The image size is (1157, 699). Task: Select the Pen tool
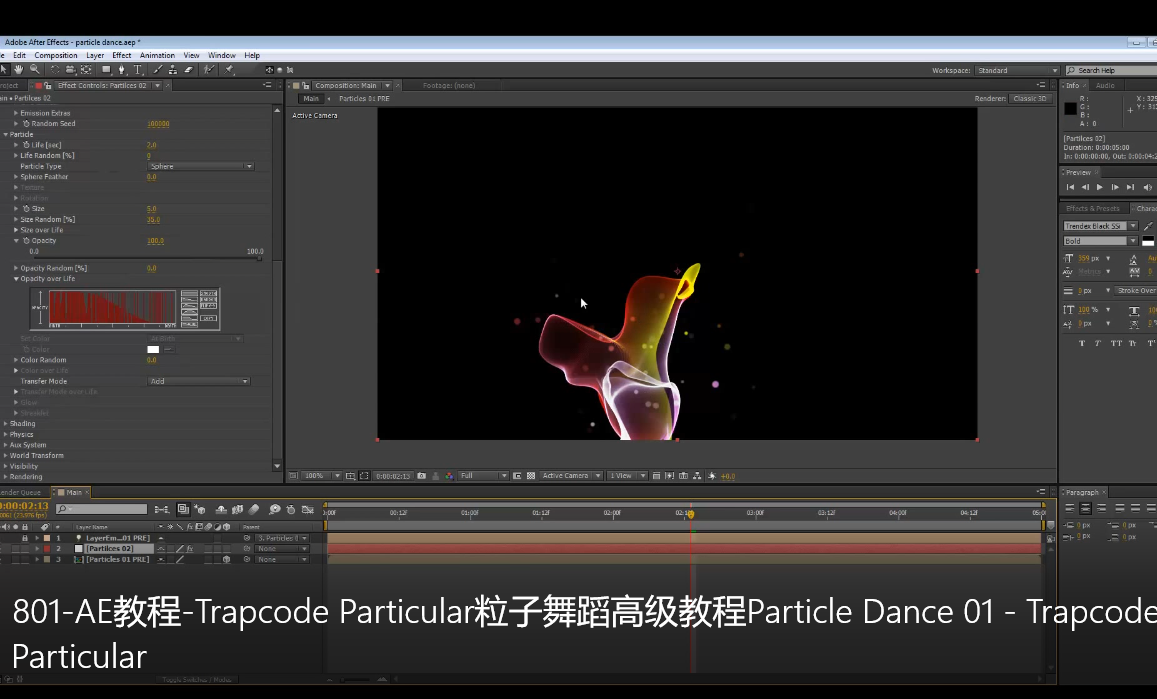pyautogui.click(x=122, y=69)
